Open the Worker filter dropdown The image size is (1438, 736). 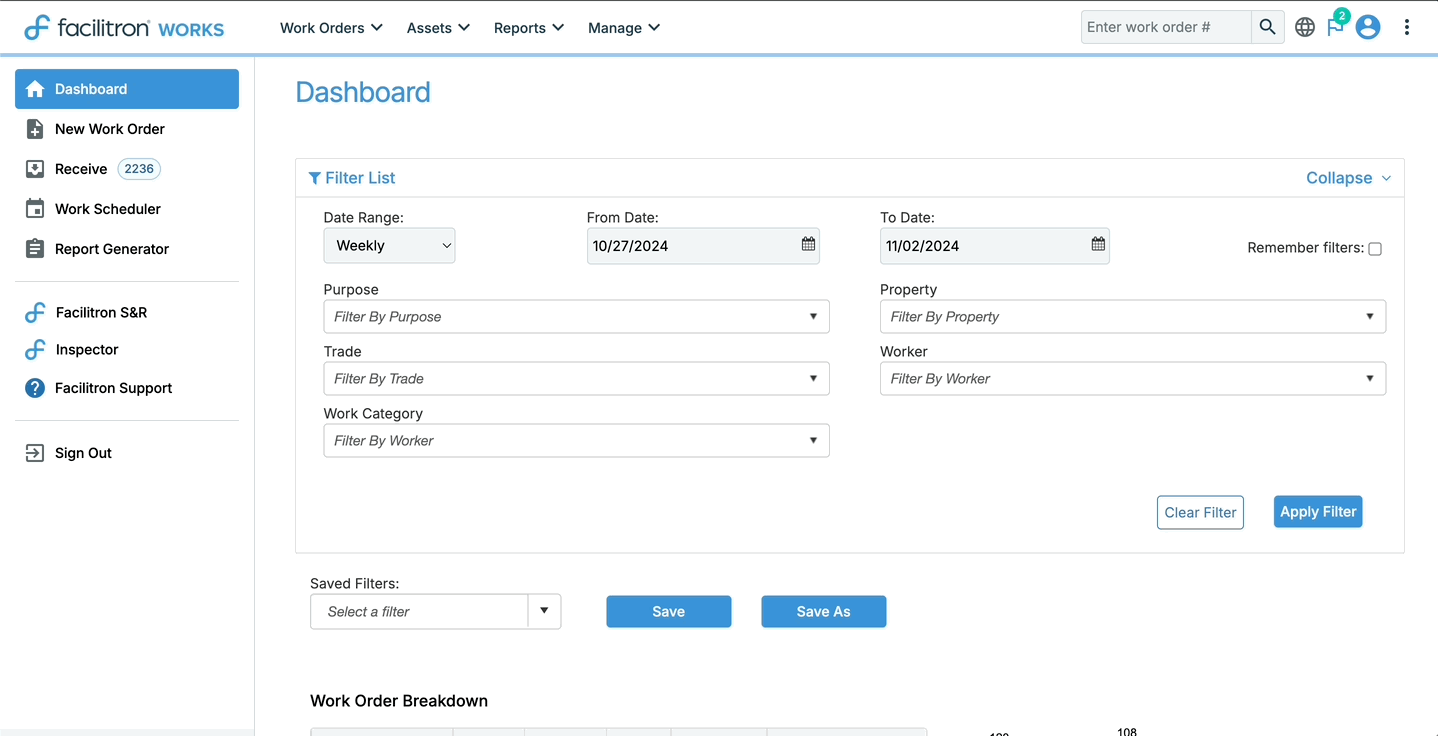pos(1133,379)
